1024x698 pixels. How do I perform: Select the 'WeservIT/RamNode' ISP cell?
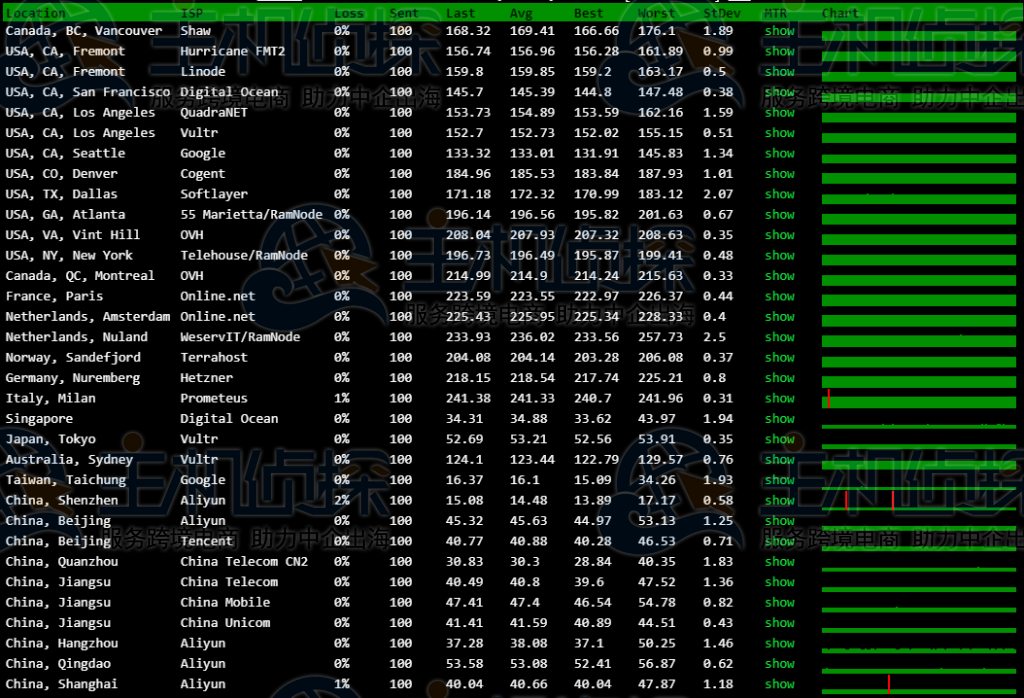240,337
